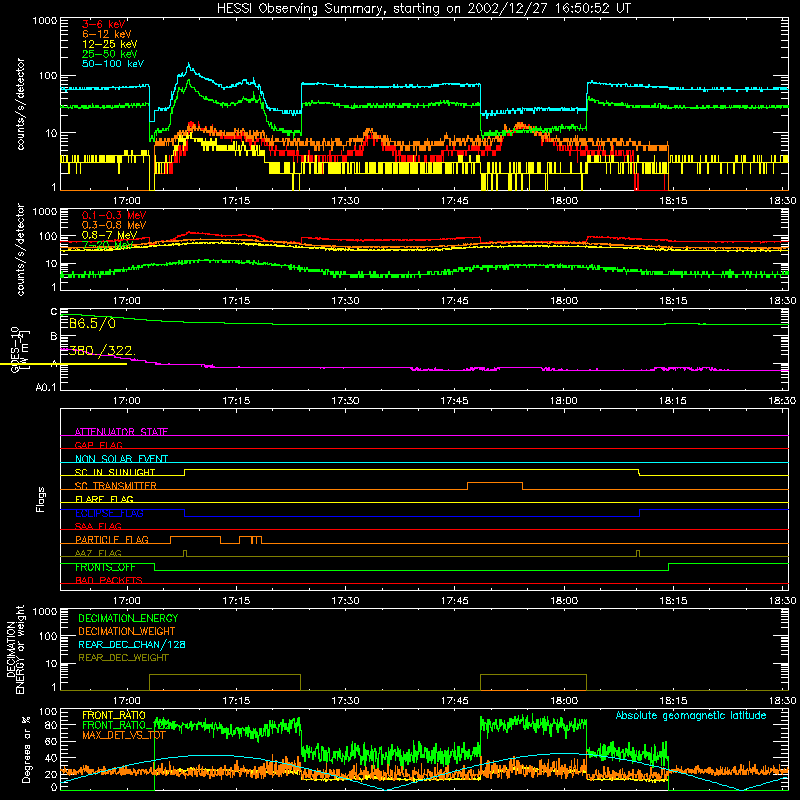Click the yellow 0.8-7 MeV legend label
The image size is (800, 800).
coord(109,235)
